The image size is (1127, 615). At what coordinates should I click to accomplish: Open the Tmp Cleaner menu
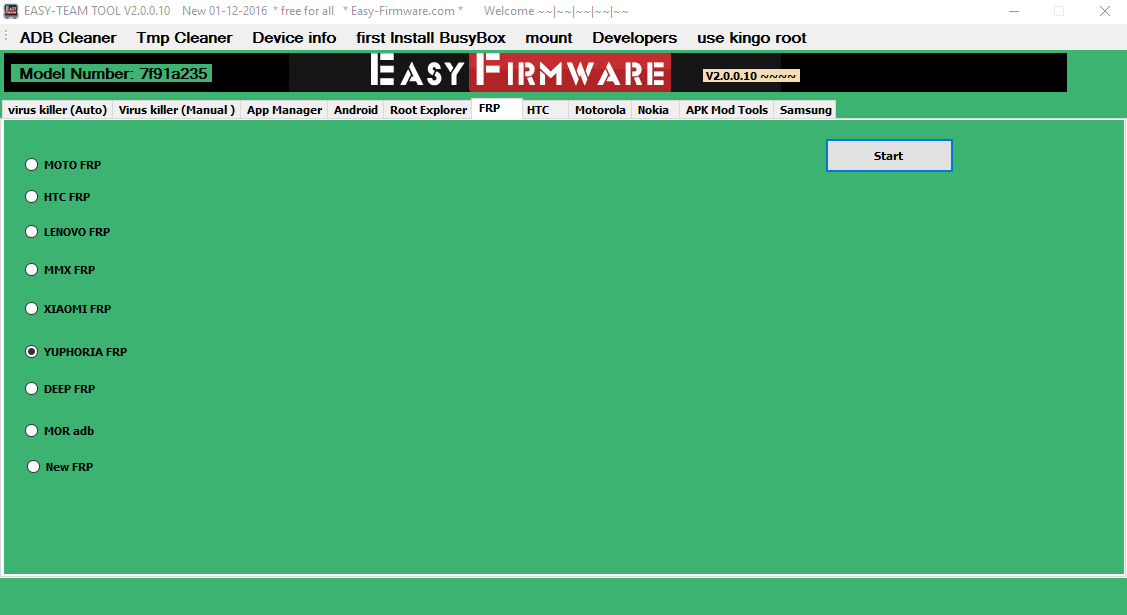point(184,37)
